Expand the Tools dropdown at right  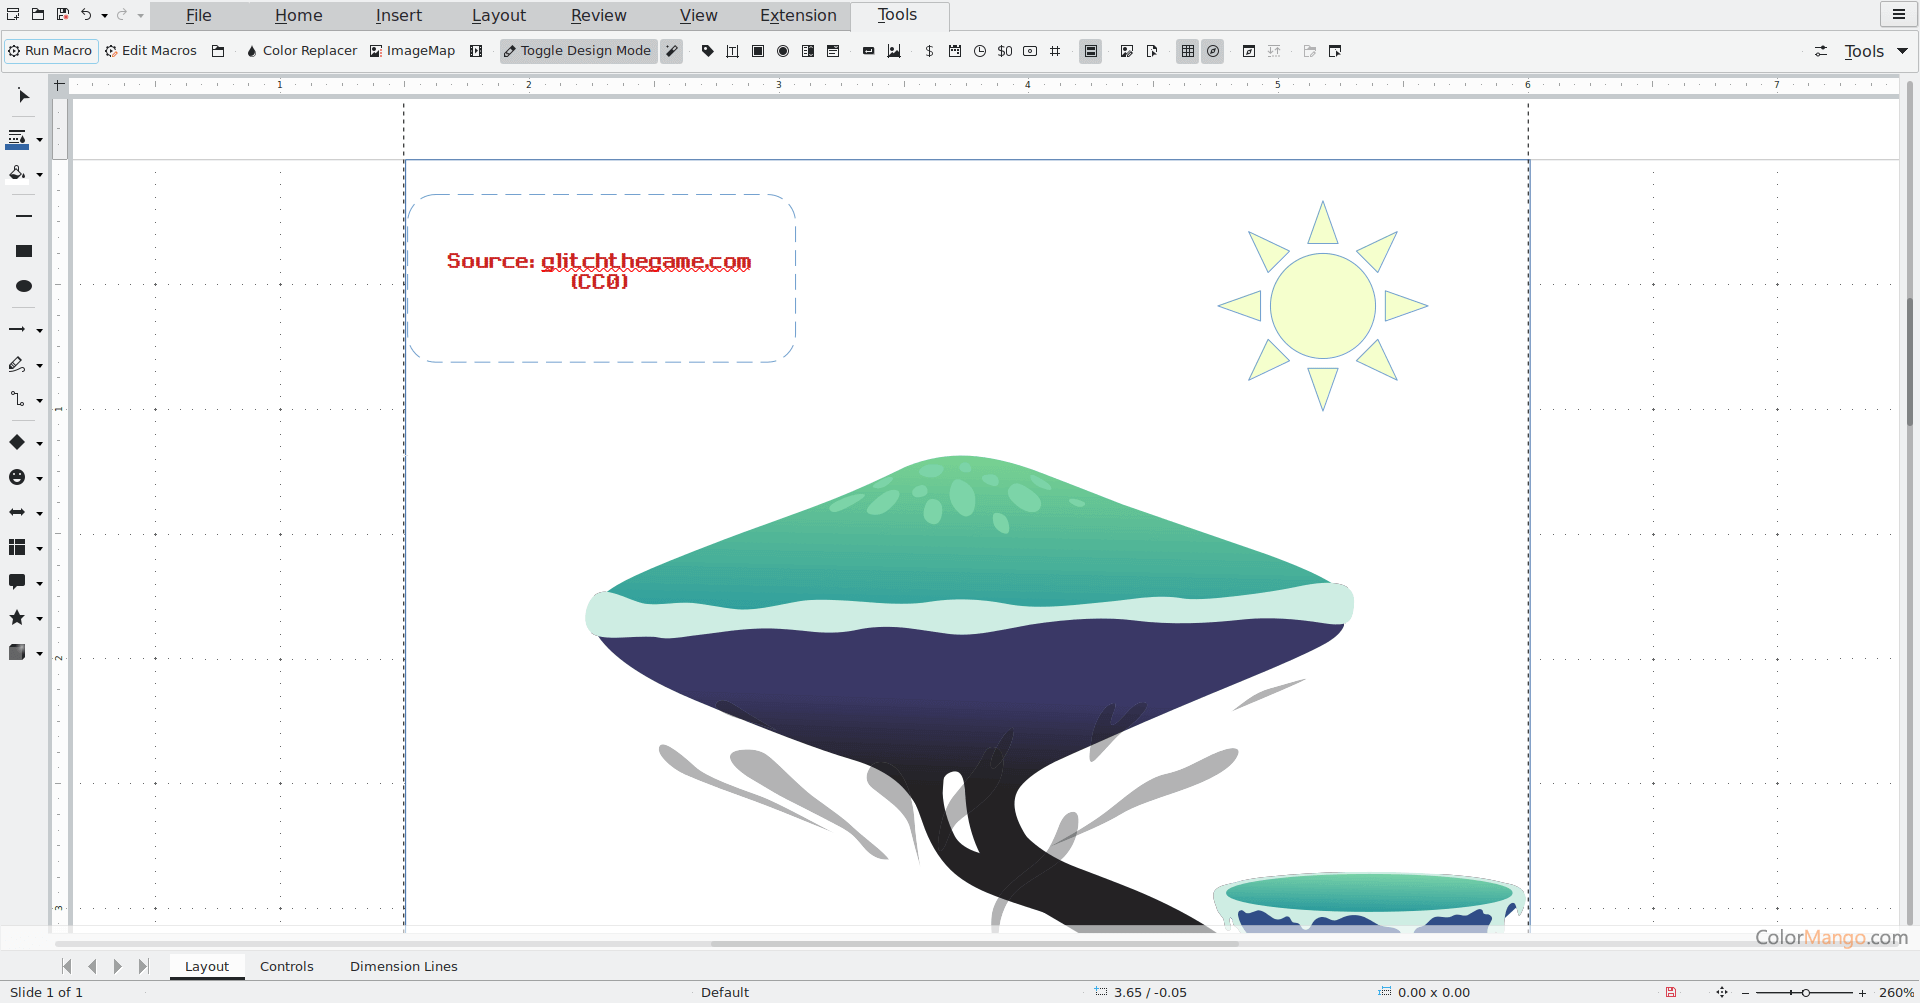(1902, 51)
